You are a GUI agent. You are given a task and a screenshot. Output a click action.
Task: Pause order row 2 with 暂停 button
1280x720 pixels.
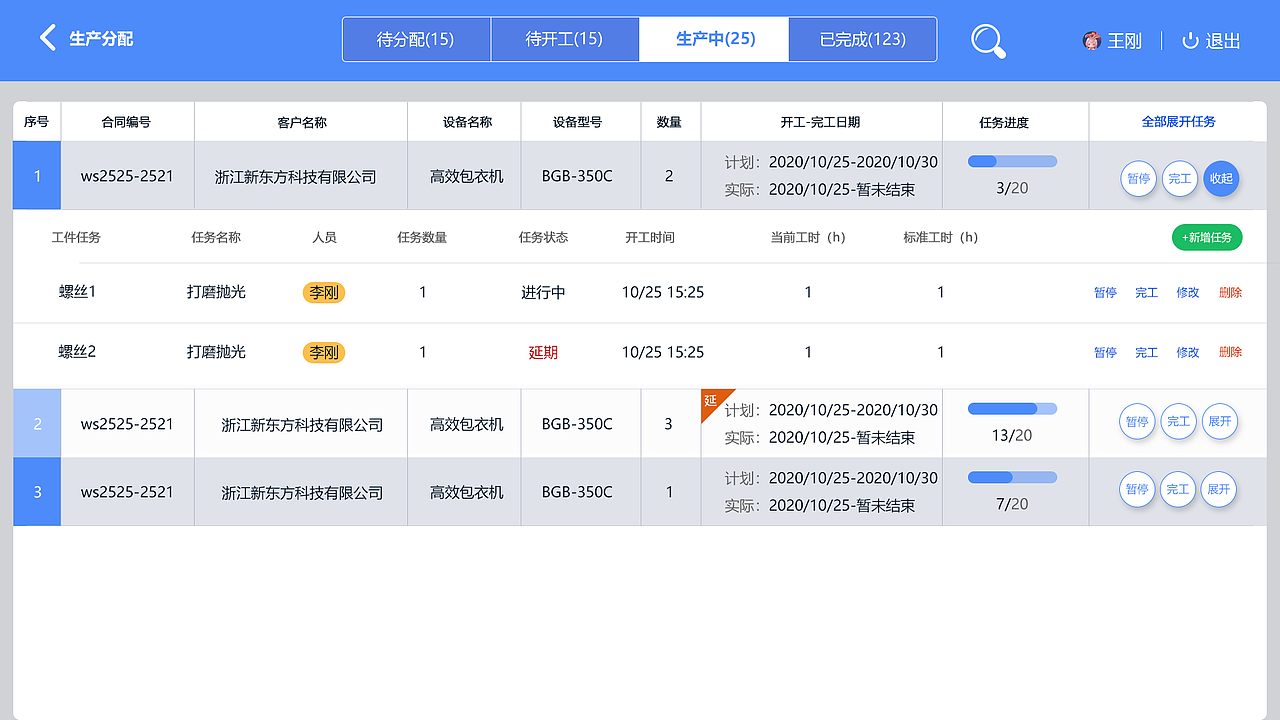point(1137,421)
